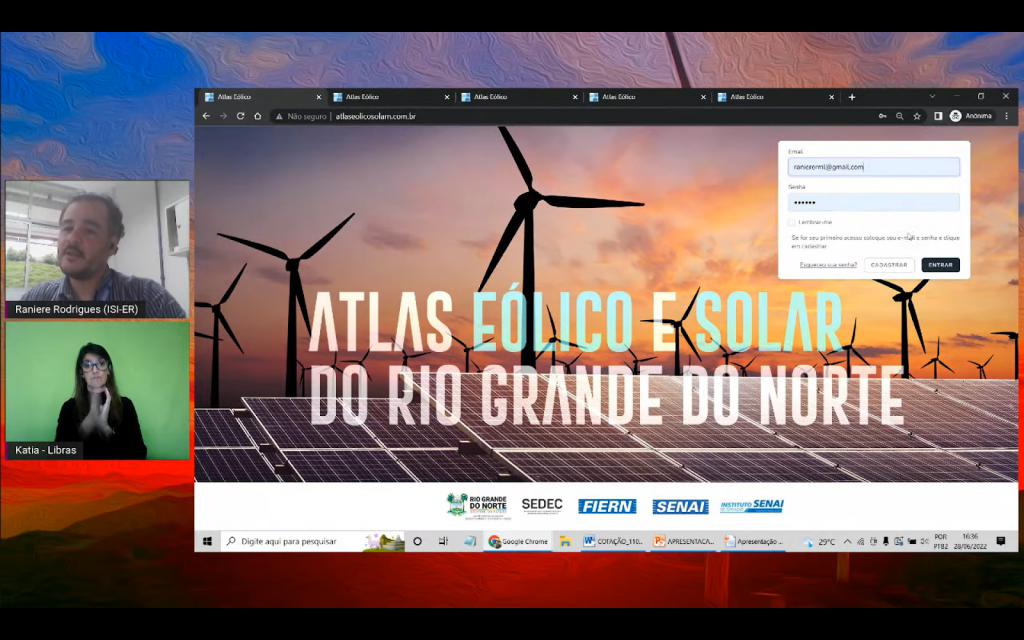Open the browser side panel icon
Screen dimensions: 1024x640
click(x=938, y=116)
